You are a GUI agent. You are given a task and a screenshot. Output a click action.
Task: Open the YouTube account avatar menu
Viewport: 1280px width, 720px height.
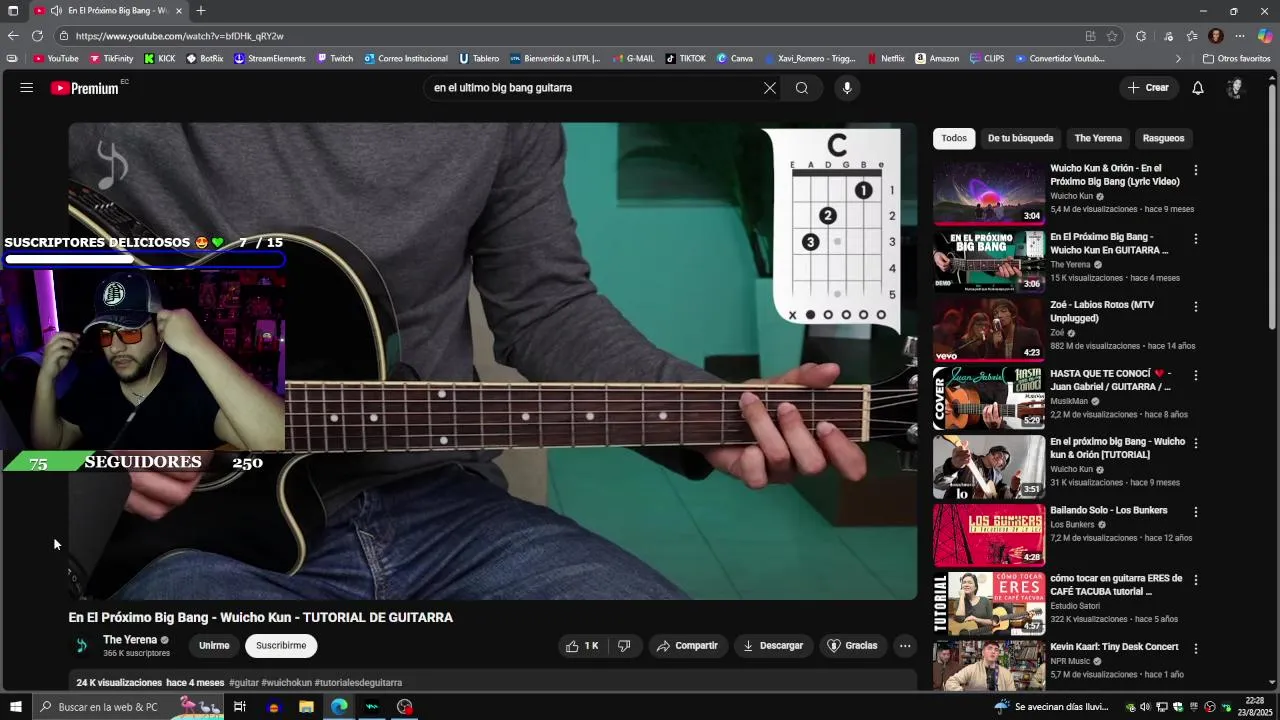tap(1235, 88)
